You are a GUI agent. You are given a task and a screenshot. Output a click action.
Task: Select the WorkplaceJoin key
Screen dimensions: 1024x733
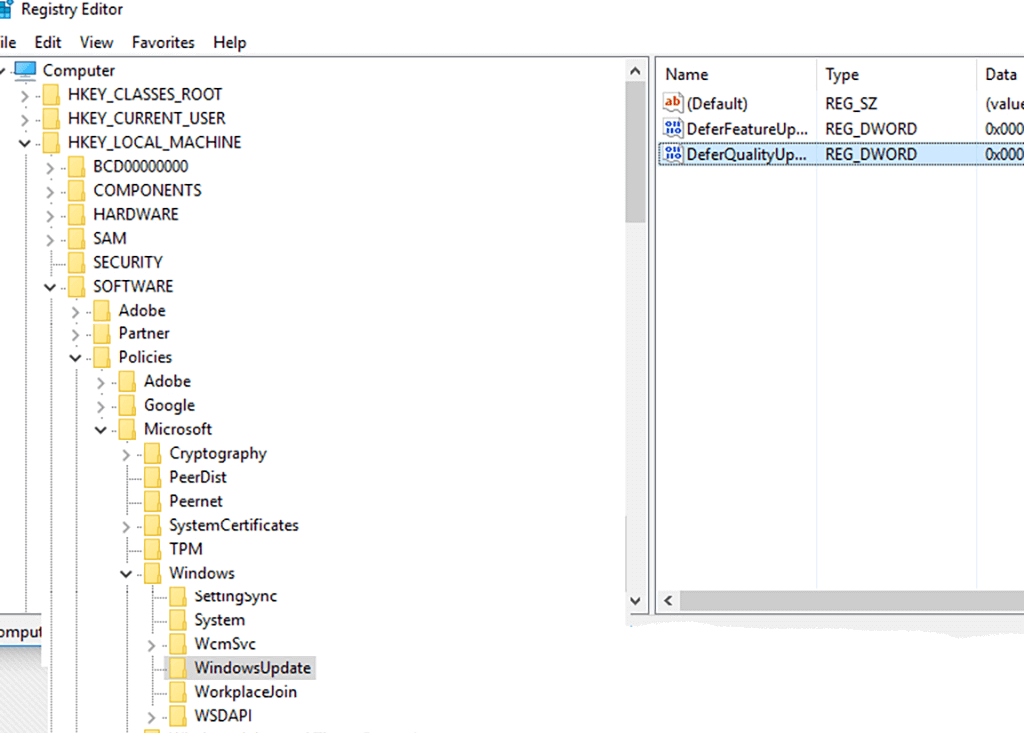click(245, 692)
